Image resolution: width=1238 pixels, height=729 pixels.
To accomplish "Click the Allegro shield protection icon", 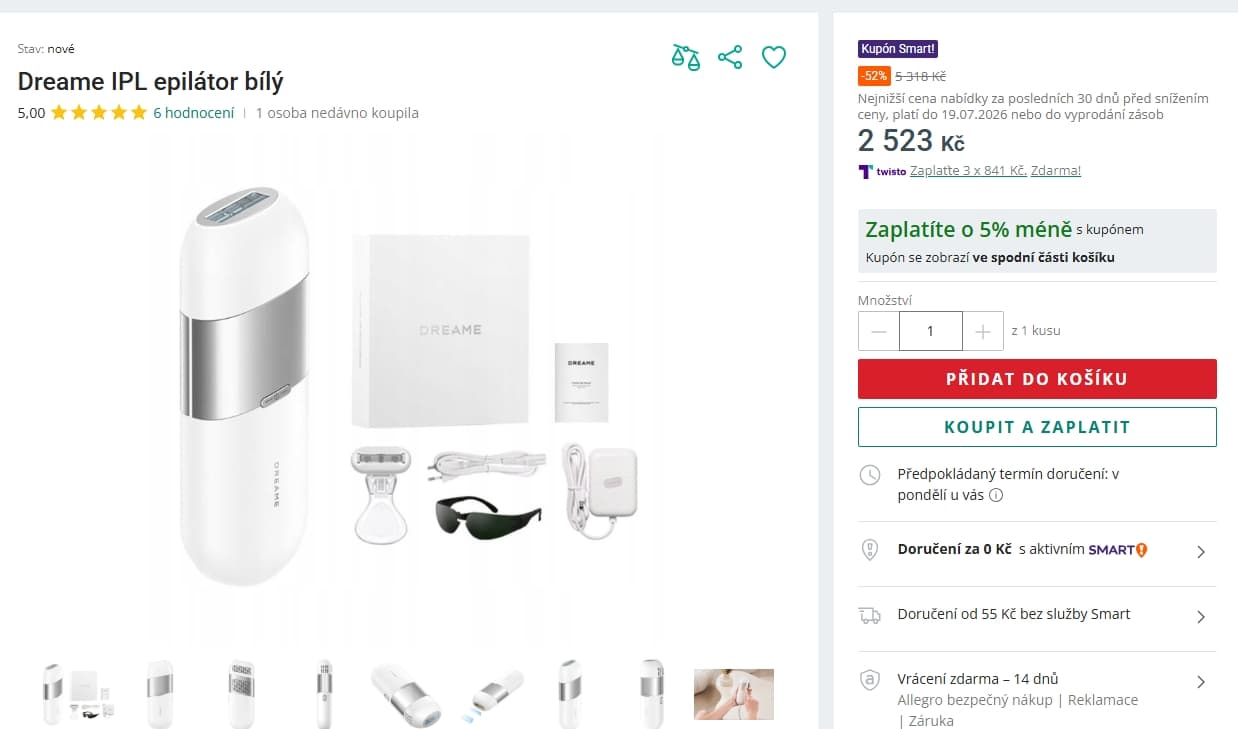I will (x=870, y=680).
